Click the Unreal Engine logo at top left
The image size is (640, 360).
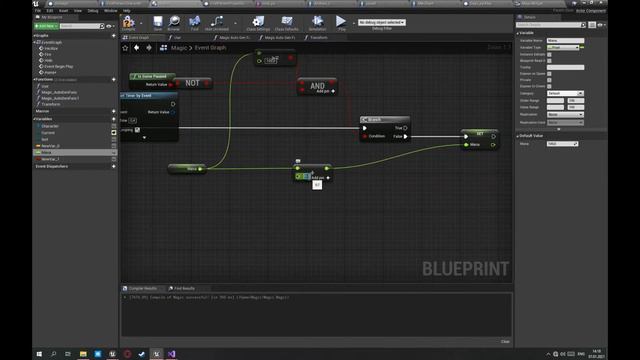36,4
